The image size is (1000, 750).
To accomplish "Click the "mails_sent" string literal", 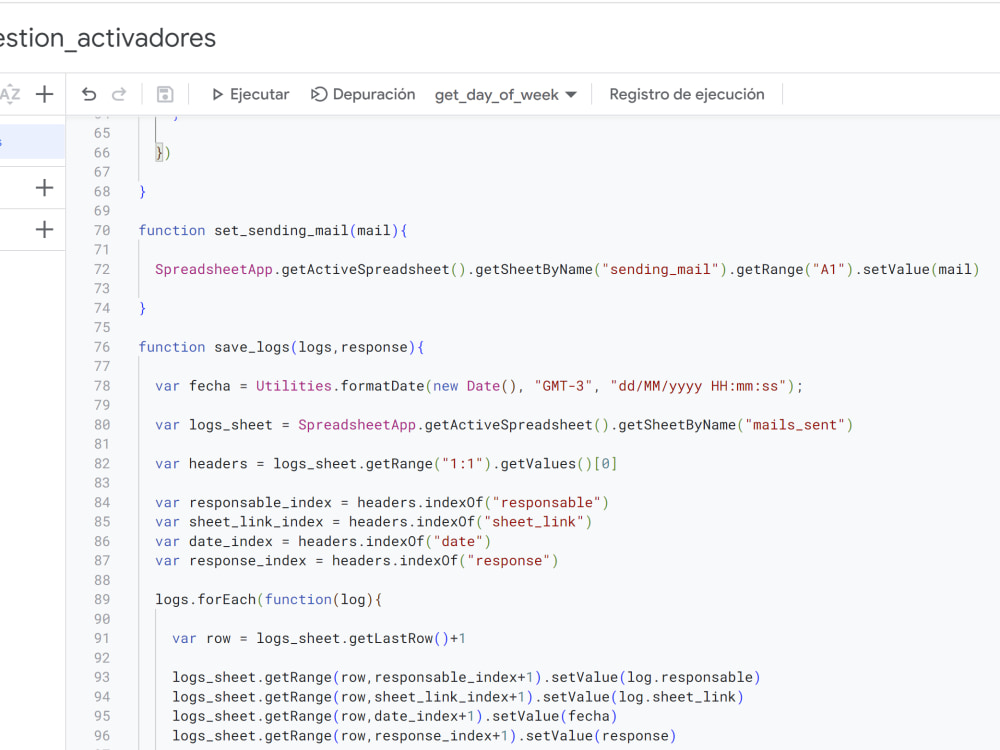I will [x=795, y=425].
